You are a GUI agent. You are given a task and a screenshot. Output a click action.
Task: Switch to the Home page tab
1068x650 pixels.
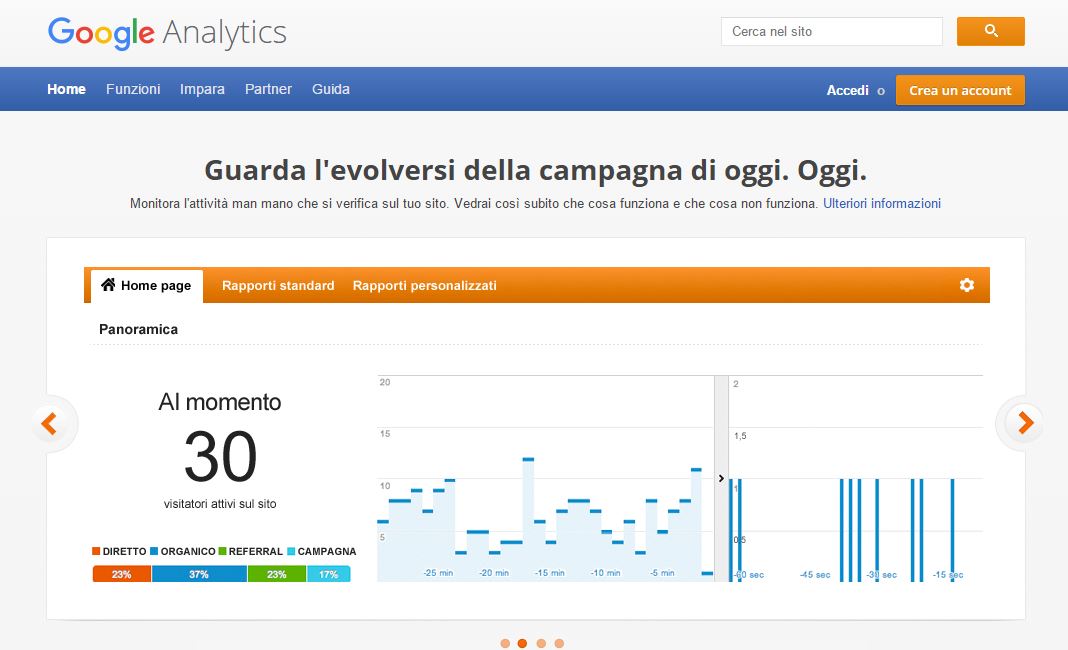tap(146, 285)
